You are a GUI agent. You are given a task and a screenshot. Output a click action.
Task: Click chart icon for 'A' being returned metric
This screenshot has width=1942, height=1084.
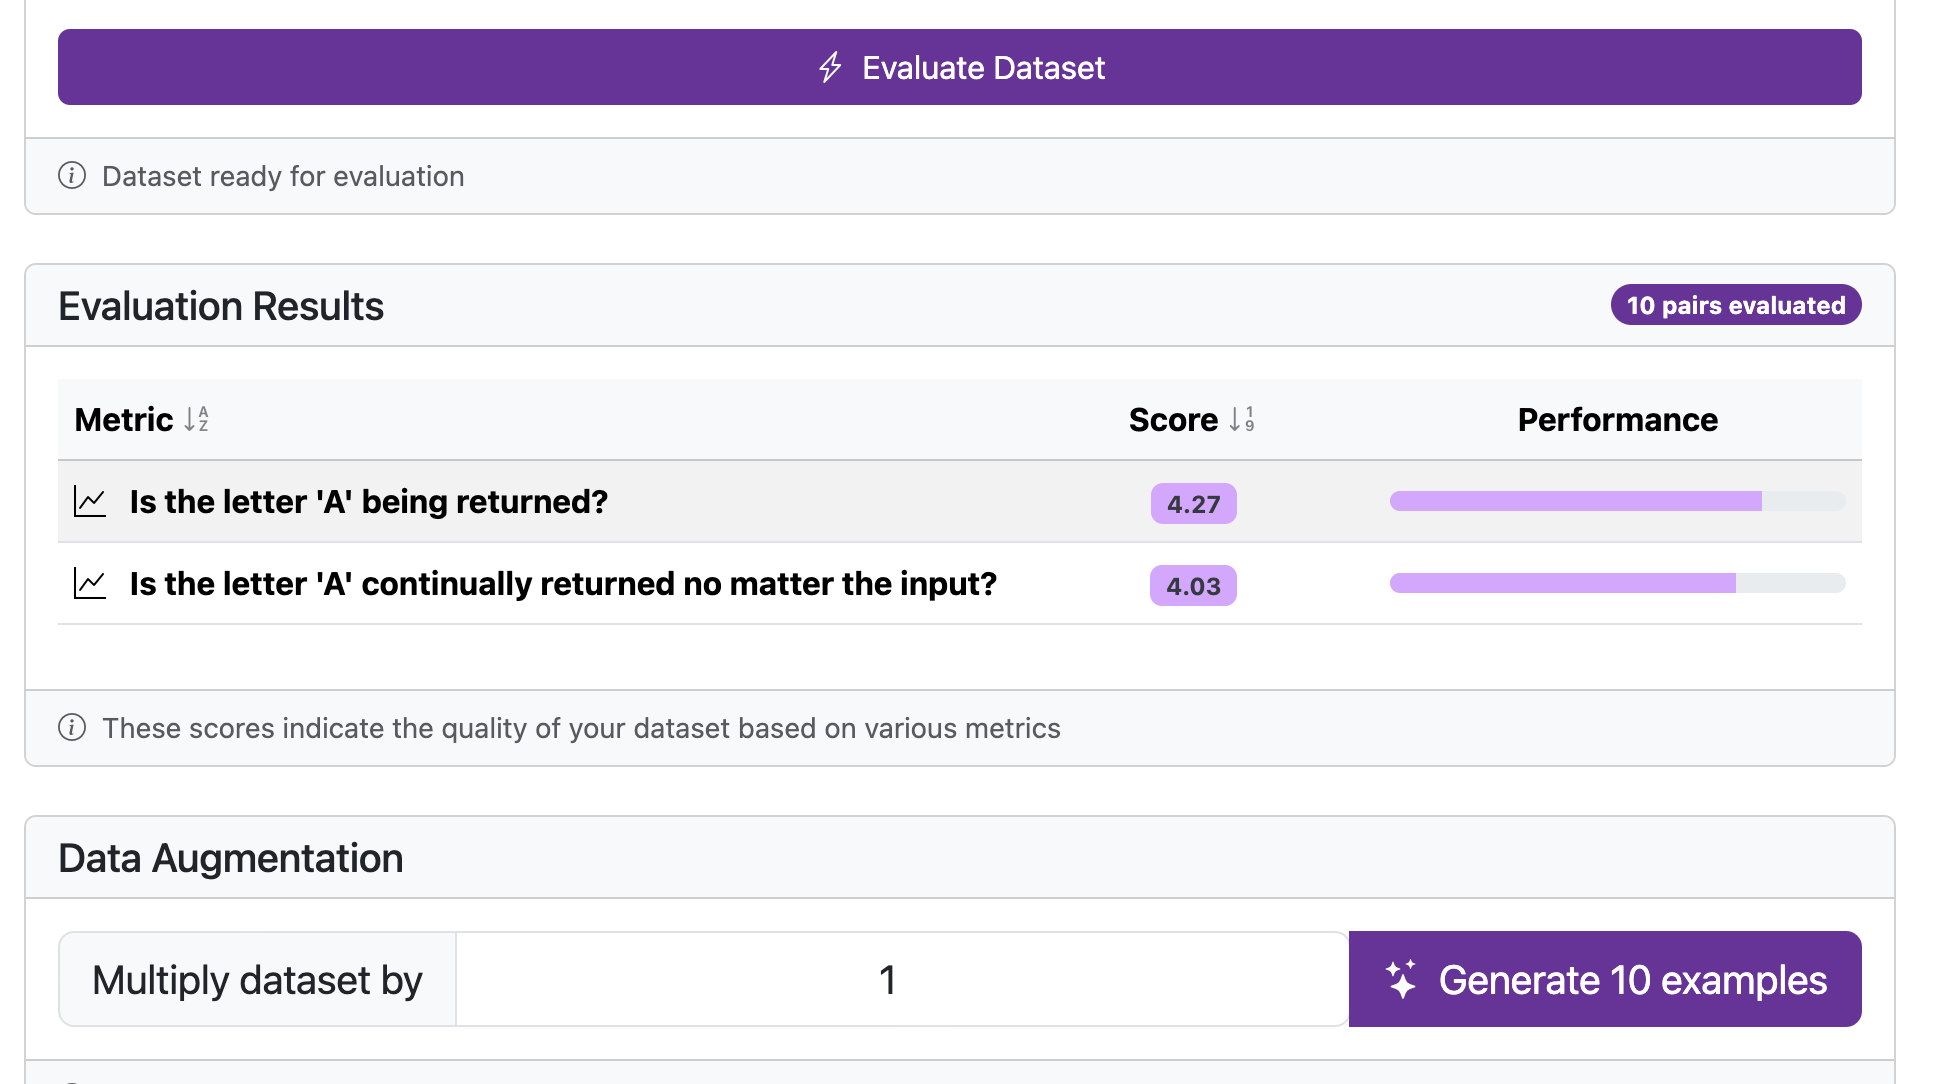tap(90, 502)
